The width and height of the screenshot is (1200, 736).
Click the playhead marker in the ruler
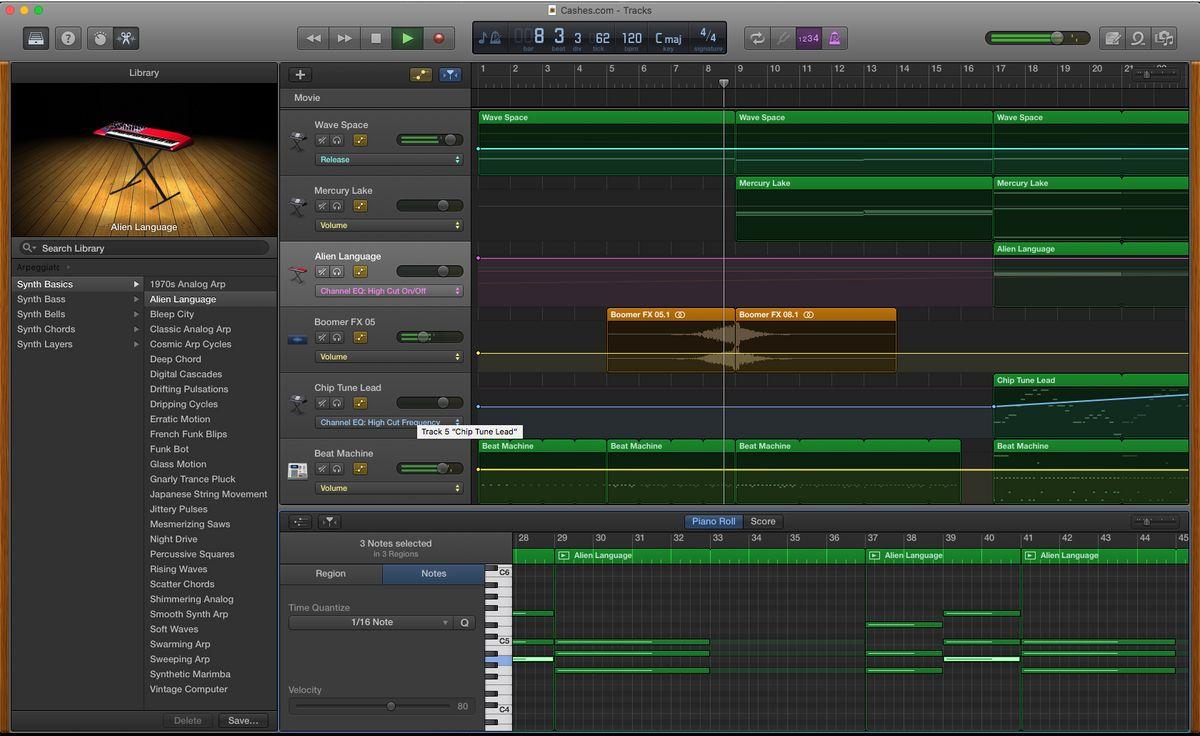[724, 83]
